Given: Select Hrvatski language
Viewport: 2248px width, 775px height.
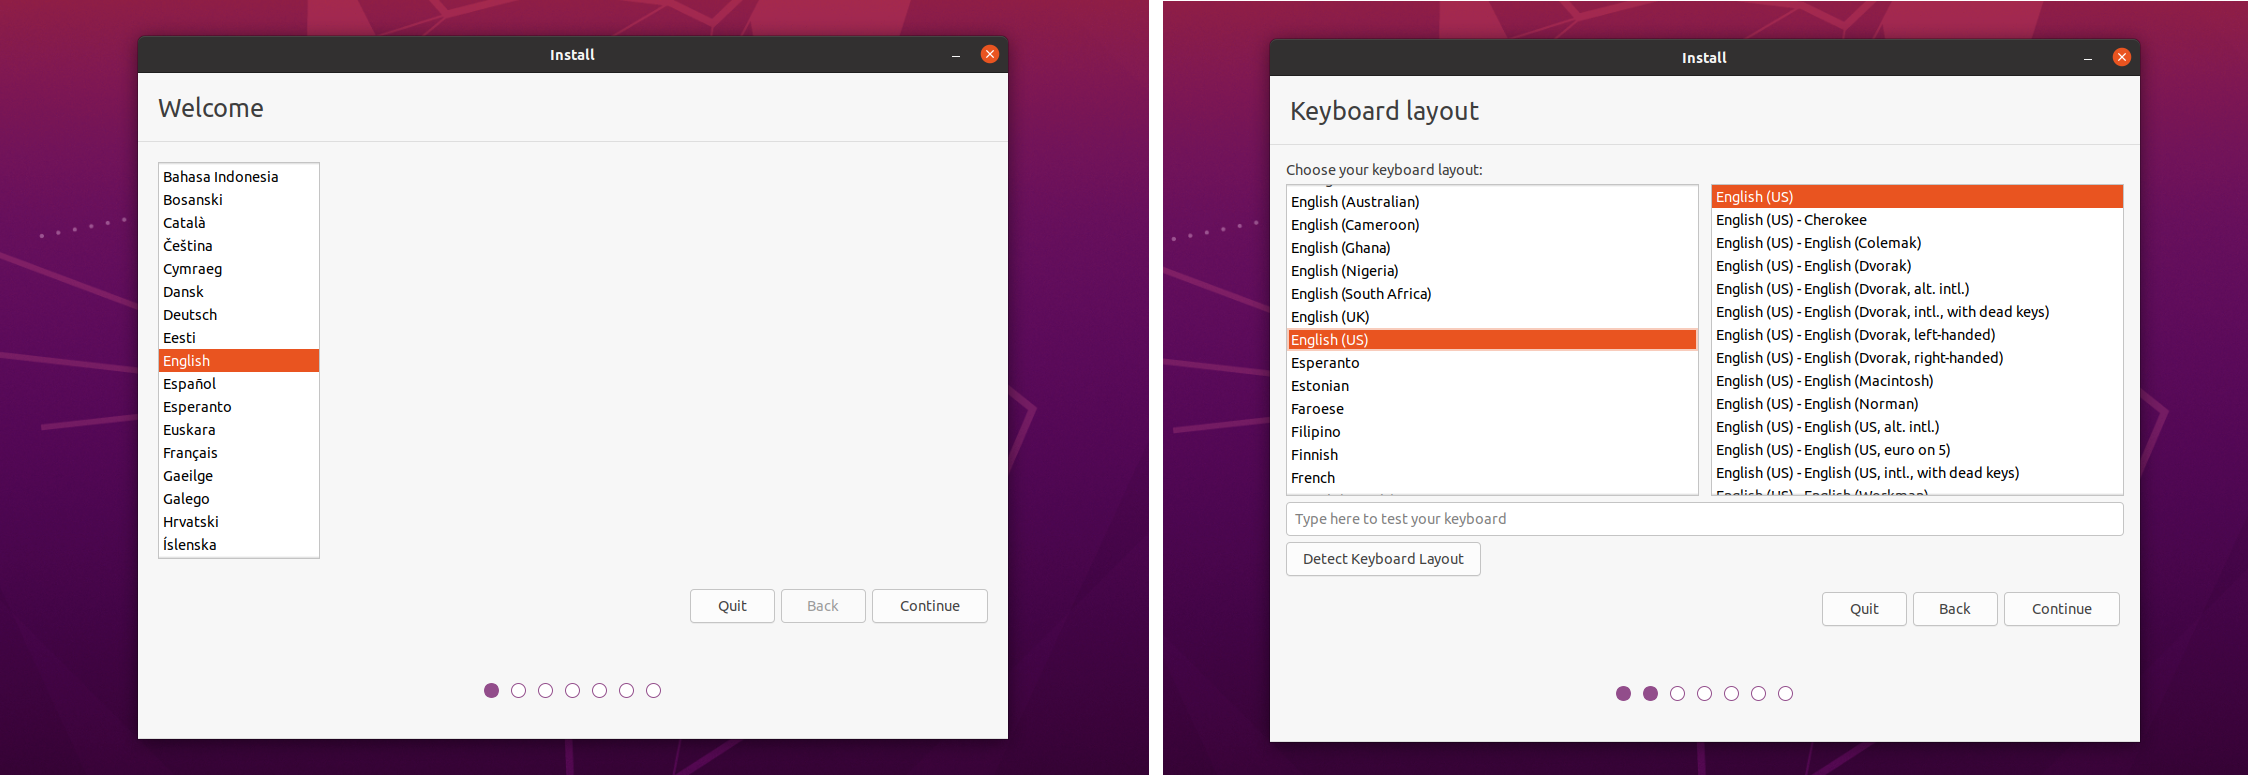Looking at the screenshot, I should 239,522.
